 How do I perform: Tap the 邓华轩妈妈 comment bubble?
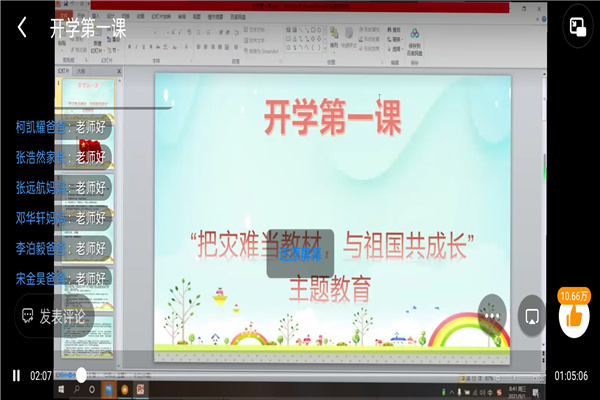pos(61,217)
